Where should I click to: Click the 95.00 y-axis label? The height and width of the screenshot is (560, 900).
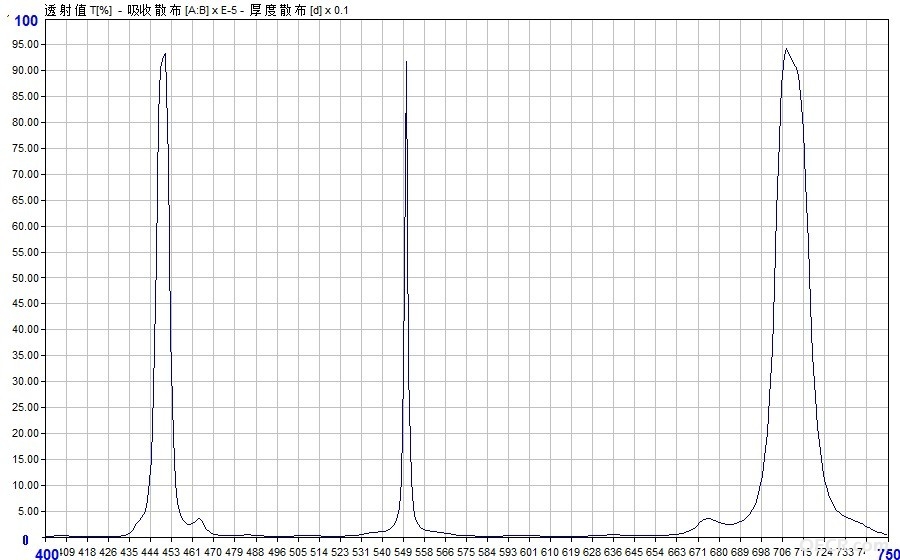click(25, 45)
